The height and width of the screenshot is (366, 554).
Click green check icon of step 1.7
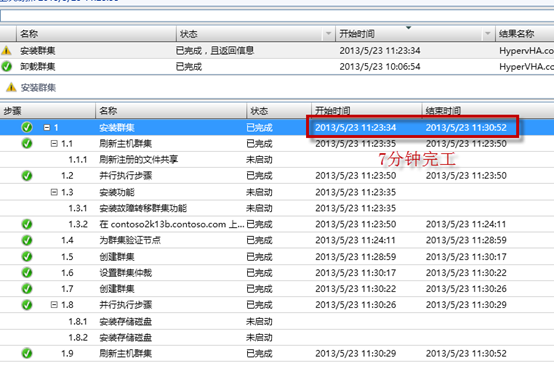pos(27,289)
